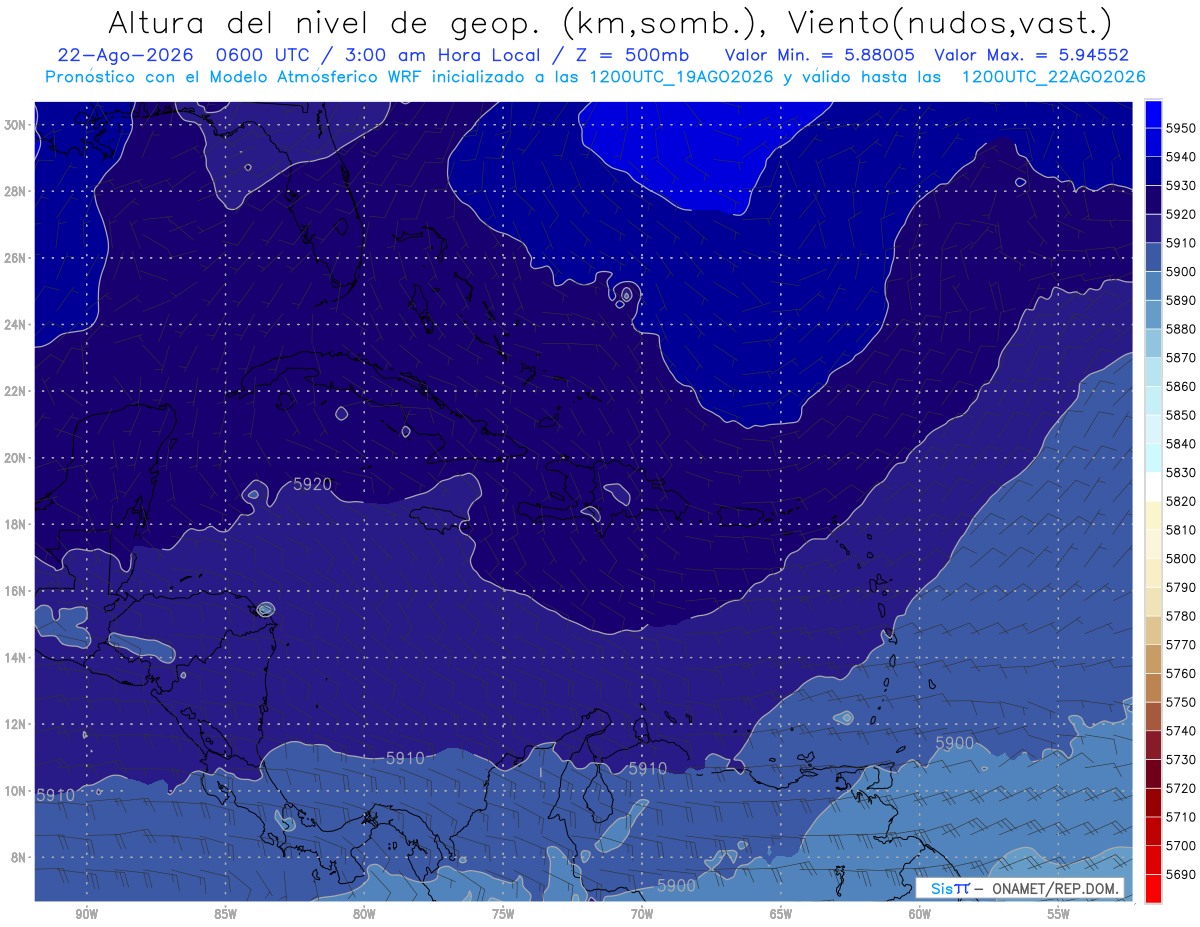Screen dimensions: 1200x927
Task: Click the 'Valor Max. = 5.94552' readout
Action: [x=1031, y=55]
